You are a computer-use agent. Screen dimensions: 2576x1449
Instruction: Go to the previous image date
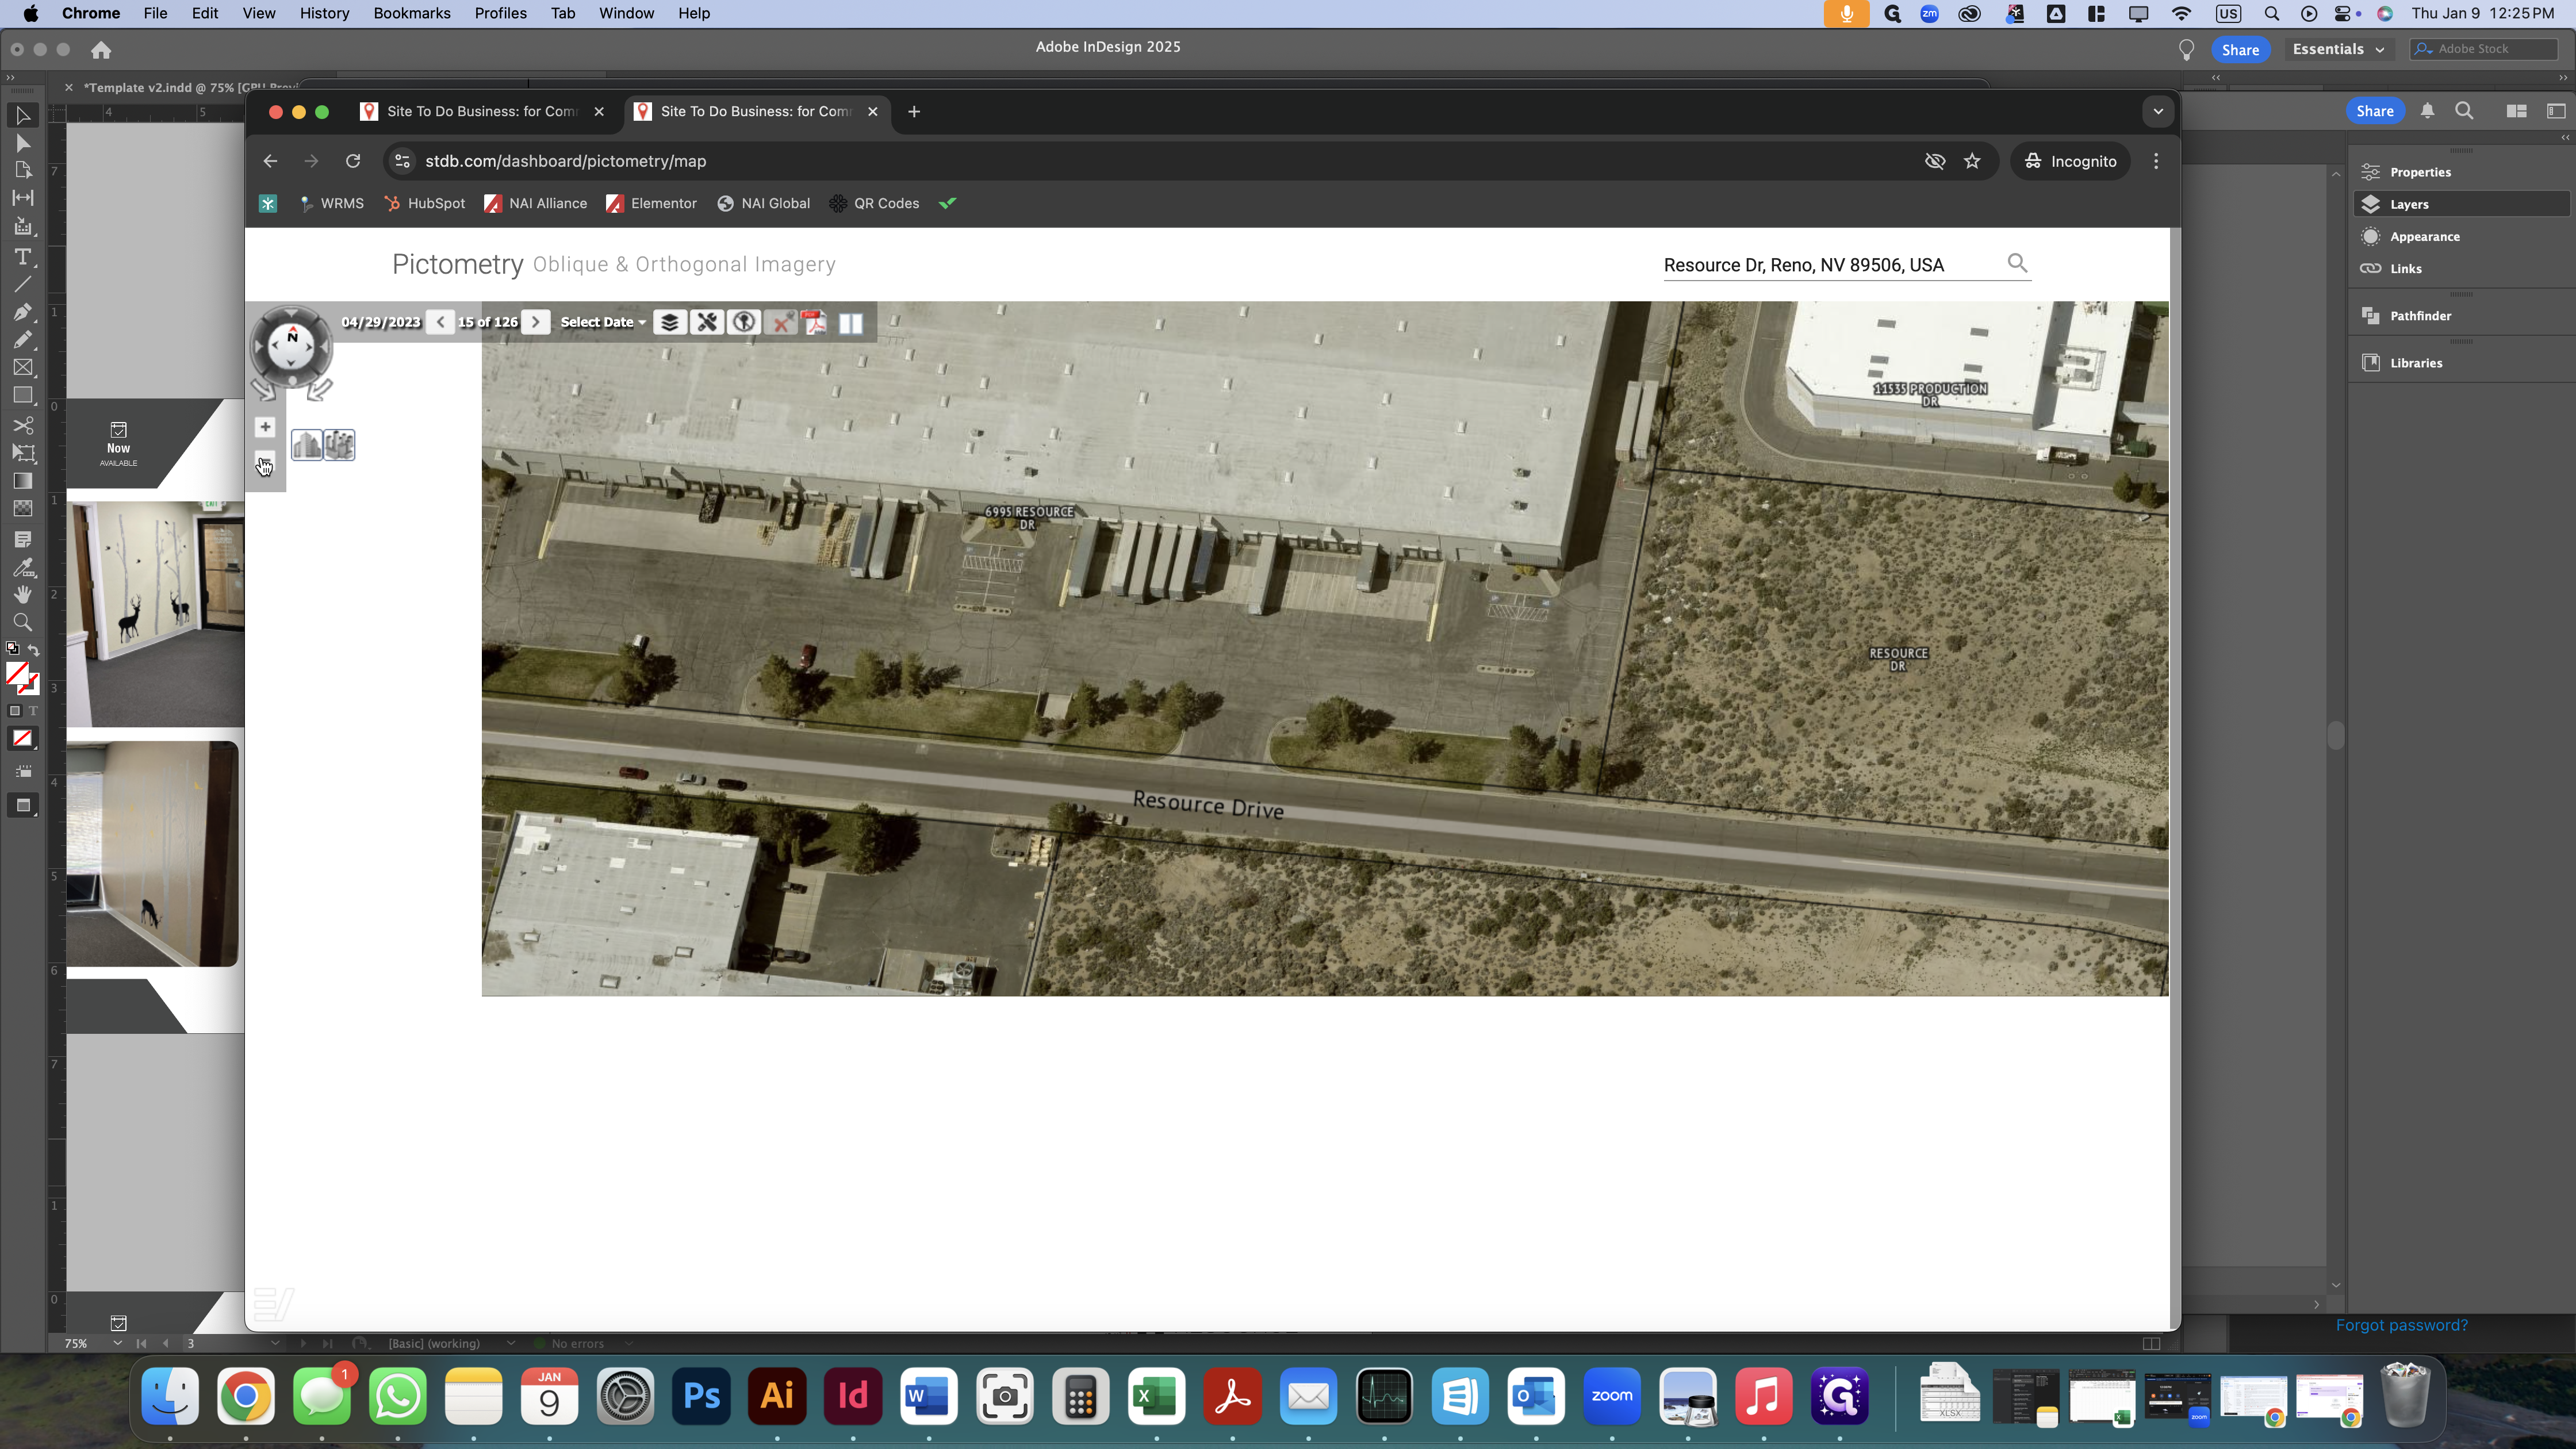click(x=441, y=322)
